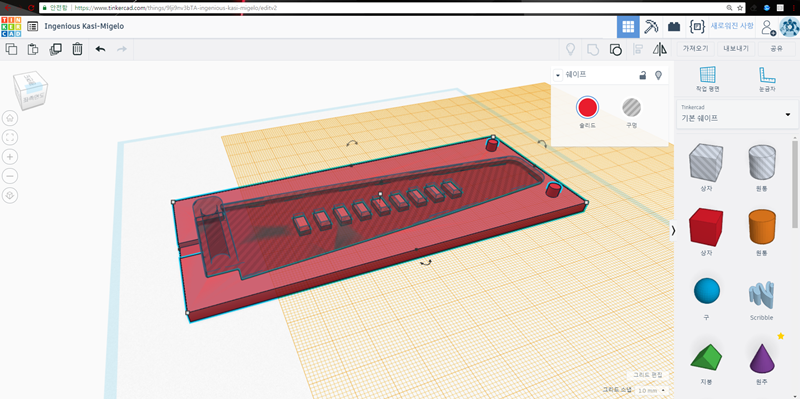Delete the selected shape
Screen dimensions: 800x399
point(77,49)
